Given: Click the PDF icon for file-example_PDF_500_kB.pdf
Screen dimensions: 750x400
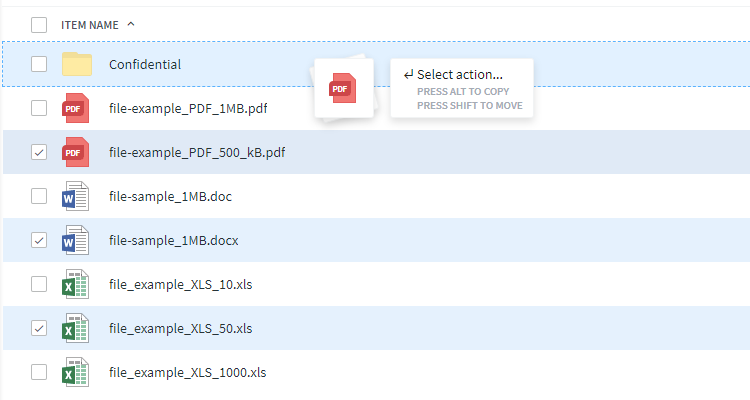Looking at the screenshot, I should 75,152.
